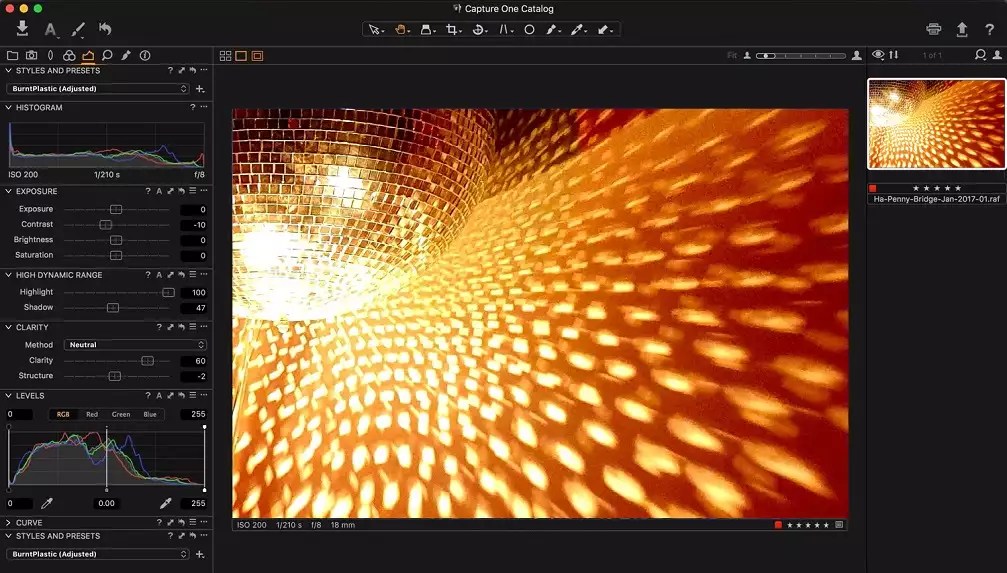Collapse the Clarity panel

pos(8,327)
